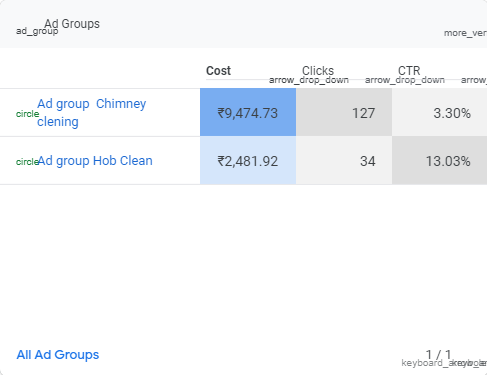This screenshot has width=487, height=375.
Task: Open Ad group Hob Clean link
Action: 95,161
